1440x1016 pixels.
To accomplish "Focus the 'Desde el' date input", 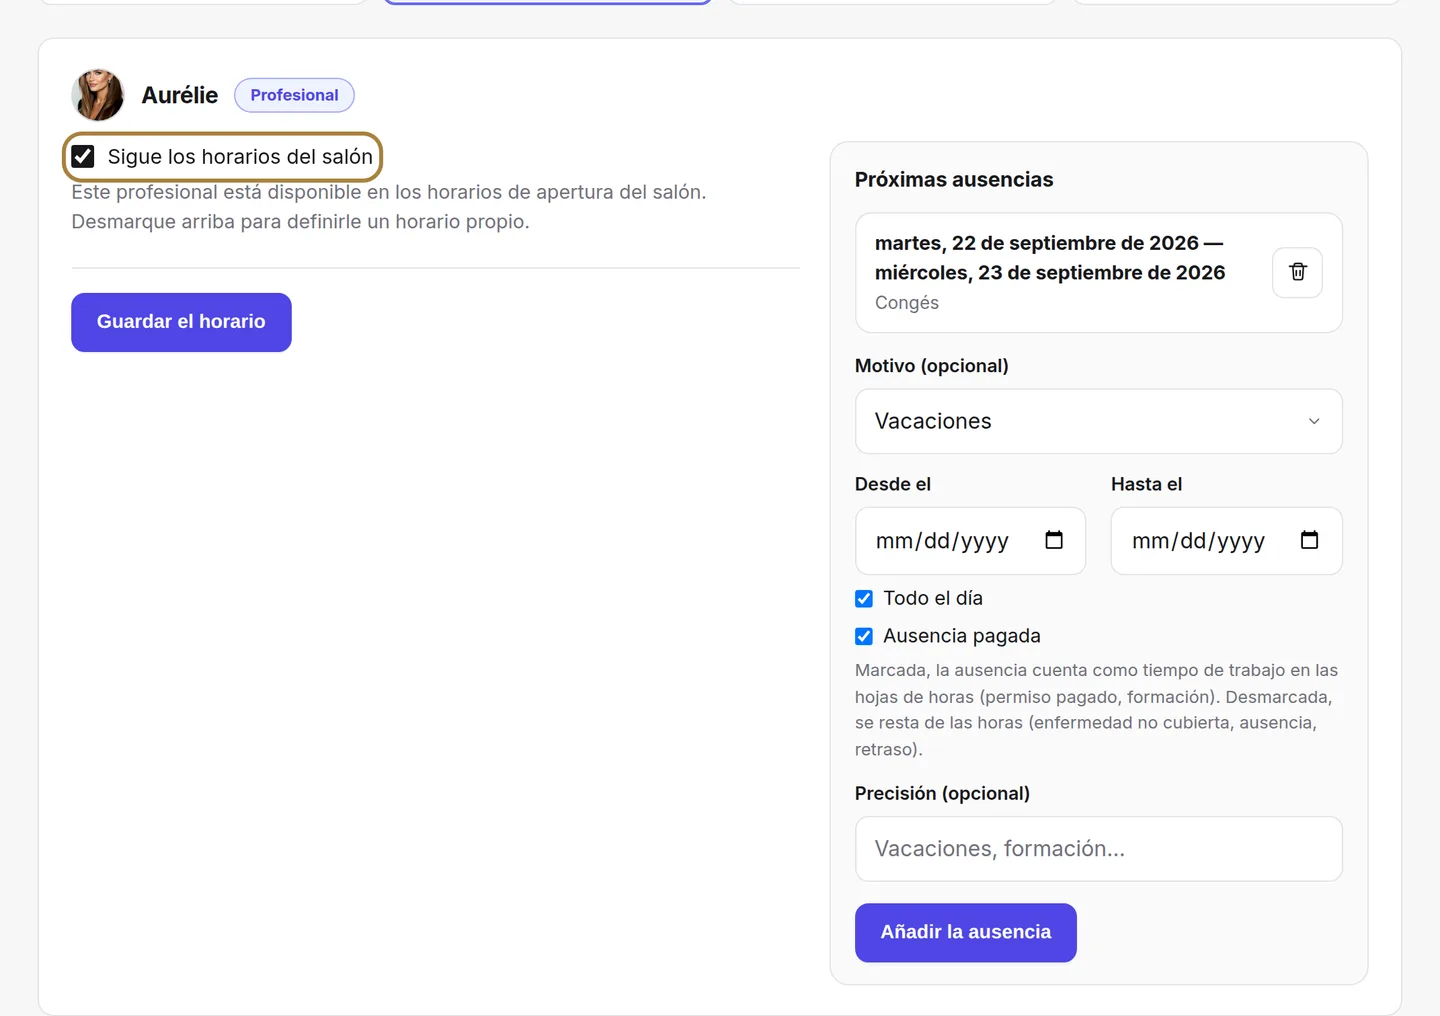I will coord(970,541).
